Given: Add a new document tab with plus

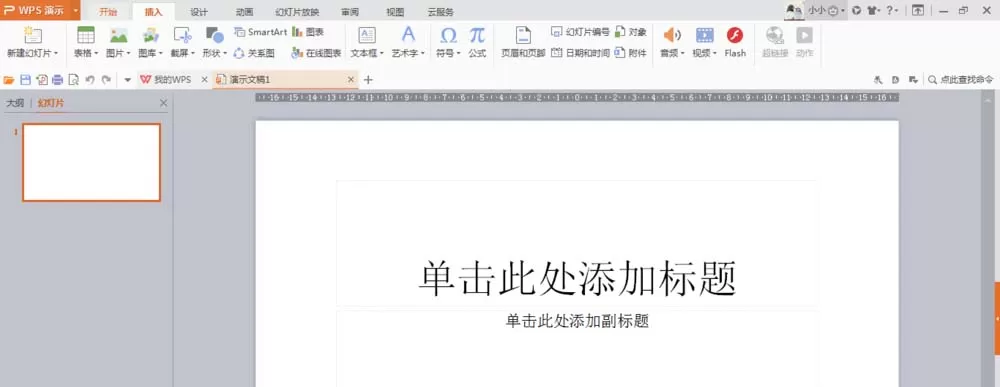Looking at the screenshot, I should coord(367,80).
